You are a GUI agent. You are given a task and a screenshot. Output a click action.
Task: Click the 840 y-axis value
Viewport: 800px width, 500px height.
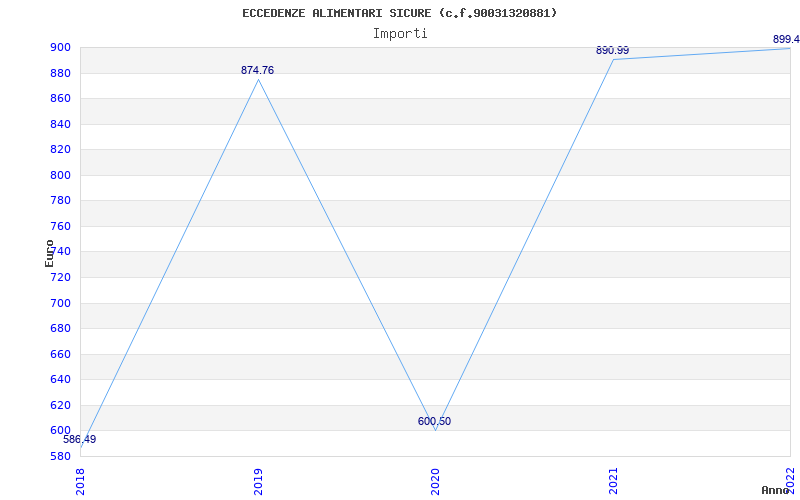click(59, 124)
